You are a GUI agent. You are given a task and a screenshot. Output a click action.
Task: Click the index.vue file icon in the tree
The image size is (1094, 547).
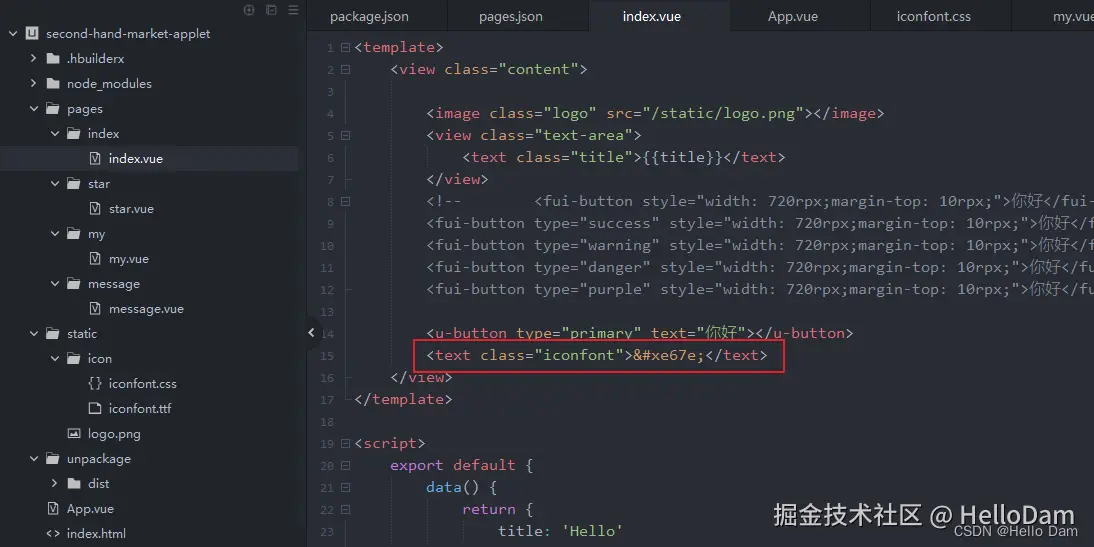coord(95,158)
